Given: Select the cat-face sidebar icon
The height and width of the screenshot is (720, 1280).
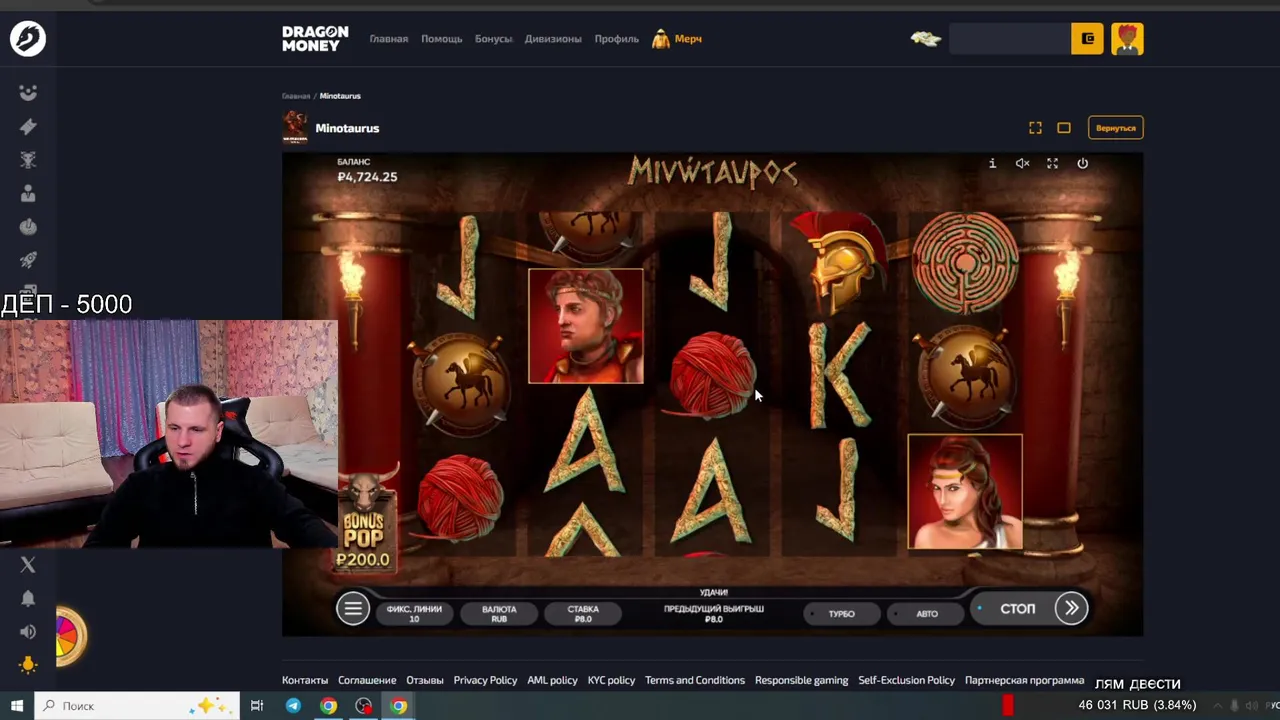Looking at the screenshot, I should (28, 160).
